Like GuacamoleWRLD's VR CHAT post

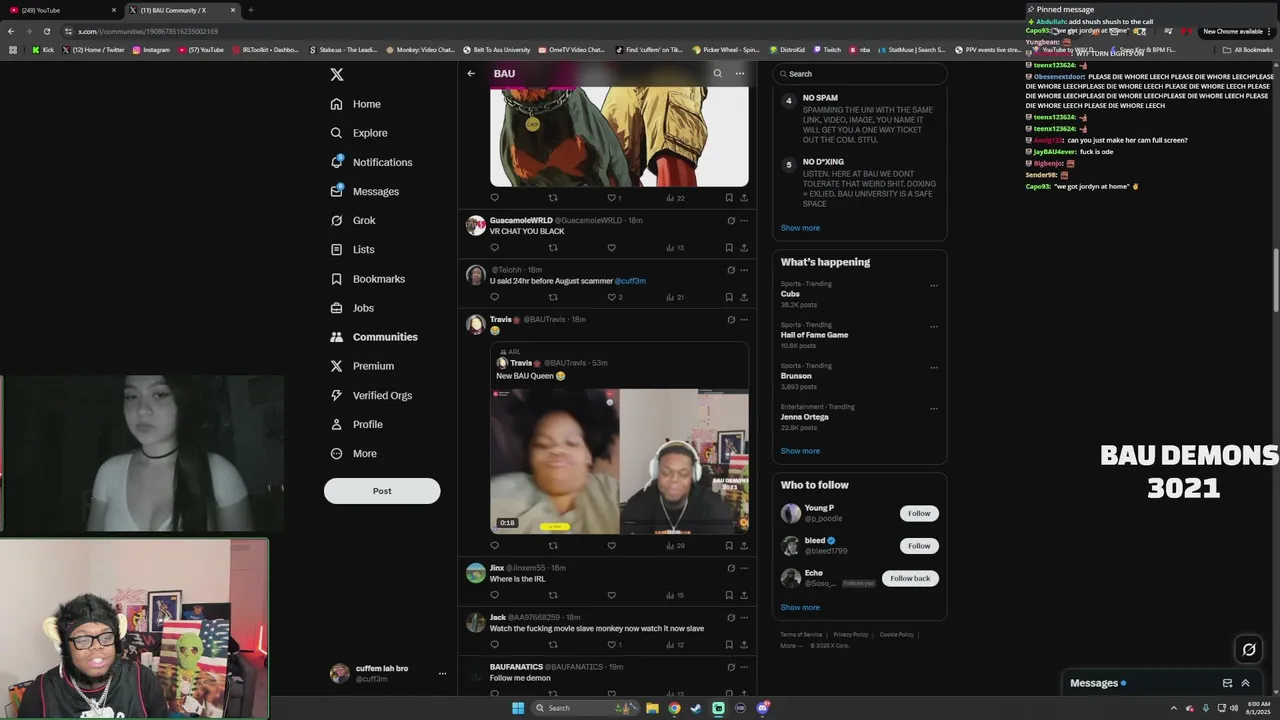[x=611, y=248]
